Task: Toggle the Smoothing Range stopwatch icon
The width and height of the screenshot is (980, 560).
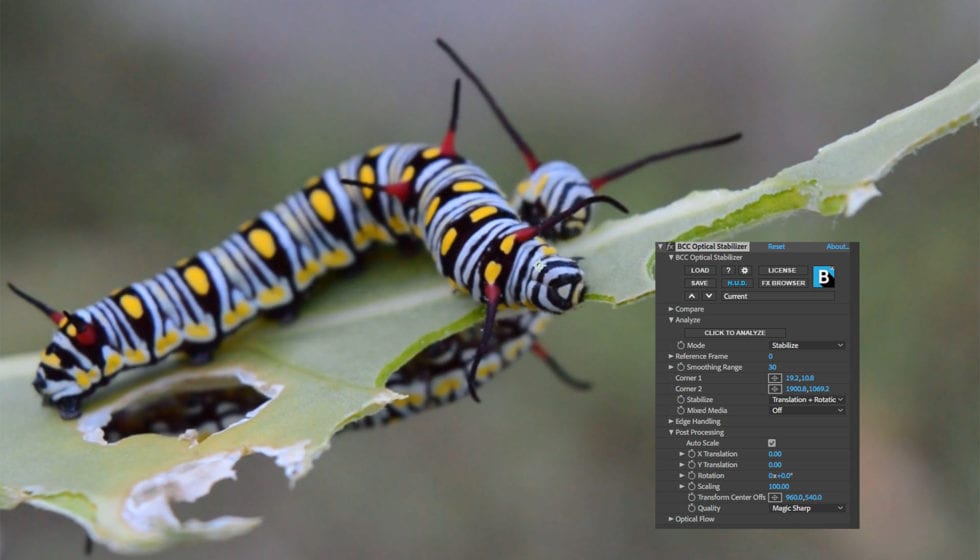Action: (681, 367)
